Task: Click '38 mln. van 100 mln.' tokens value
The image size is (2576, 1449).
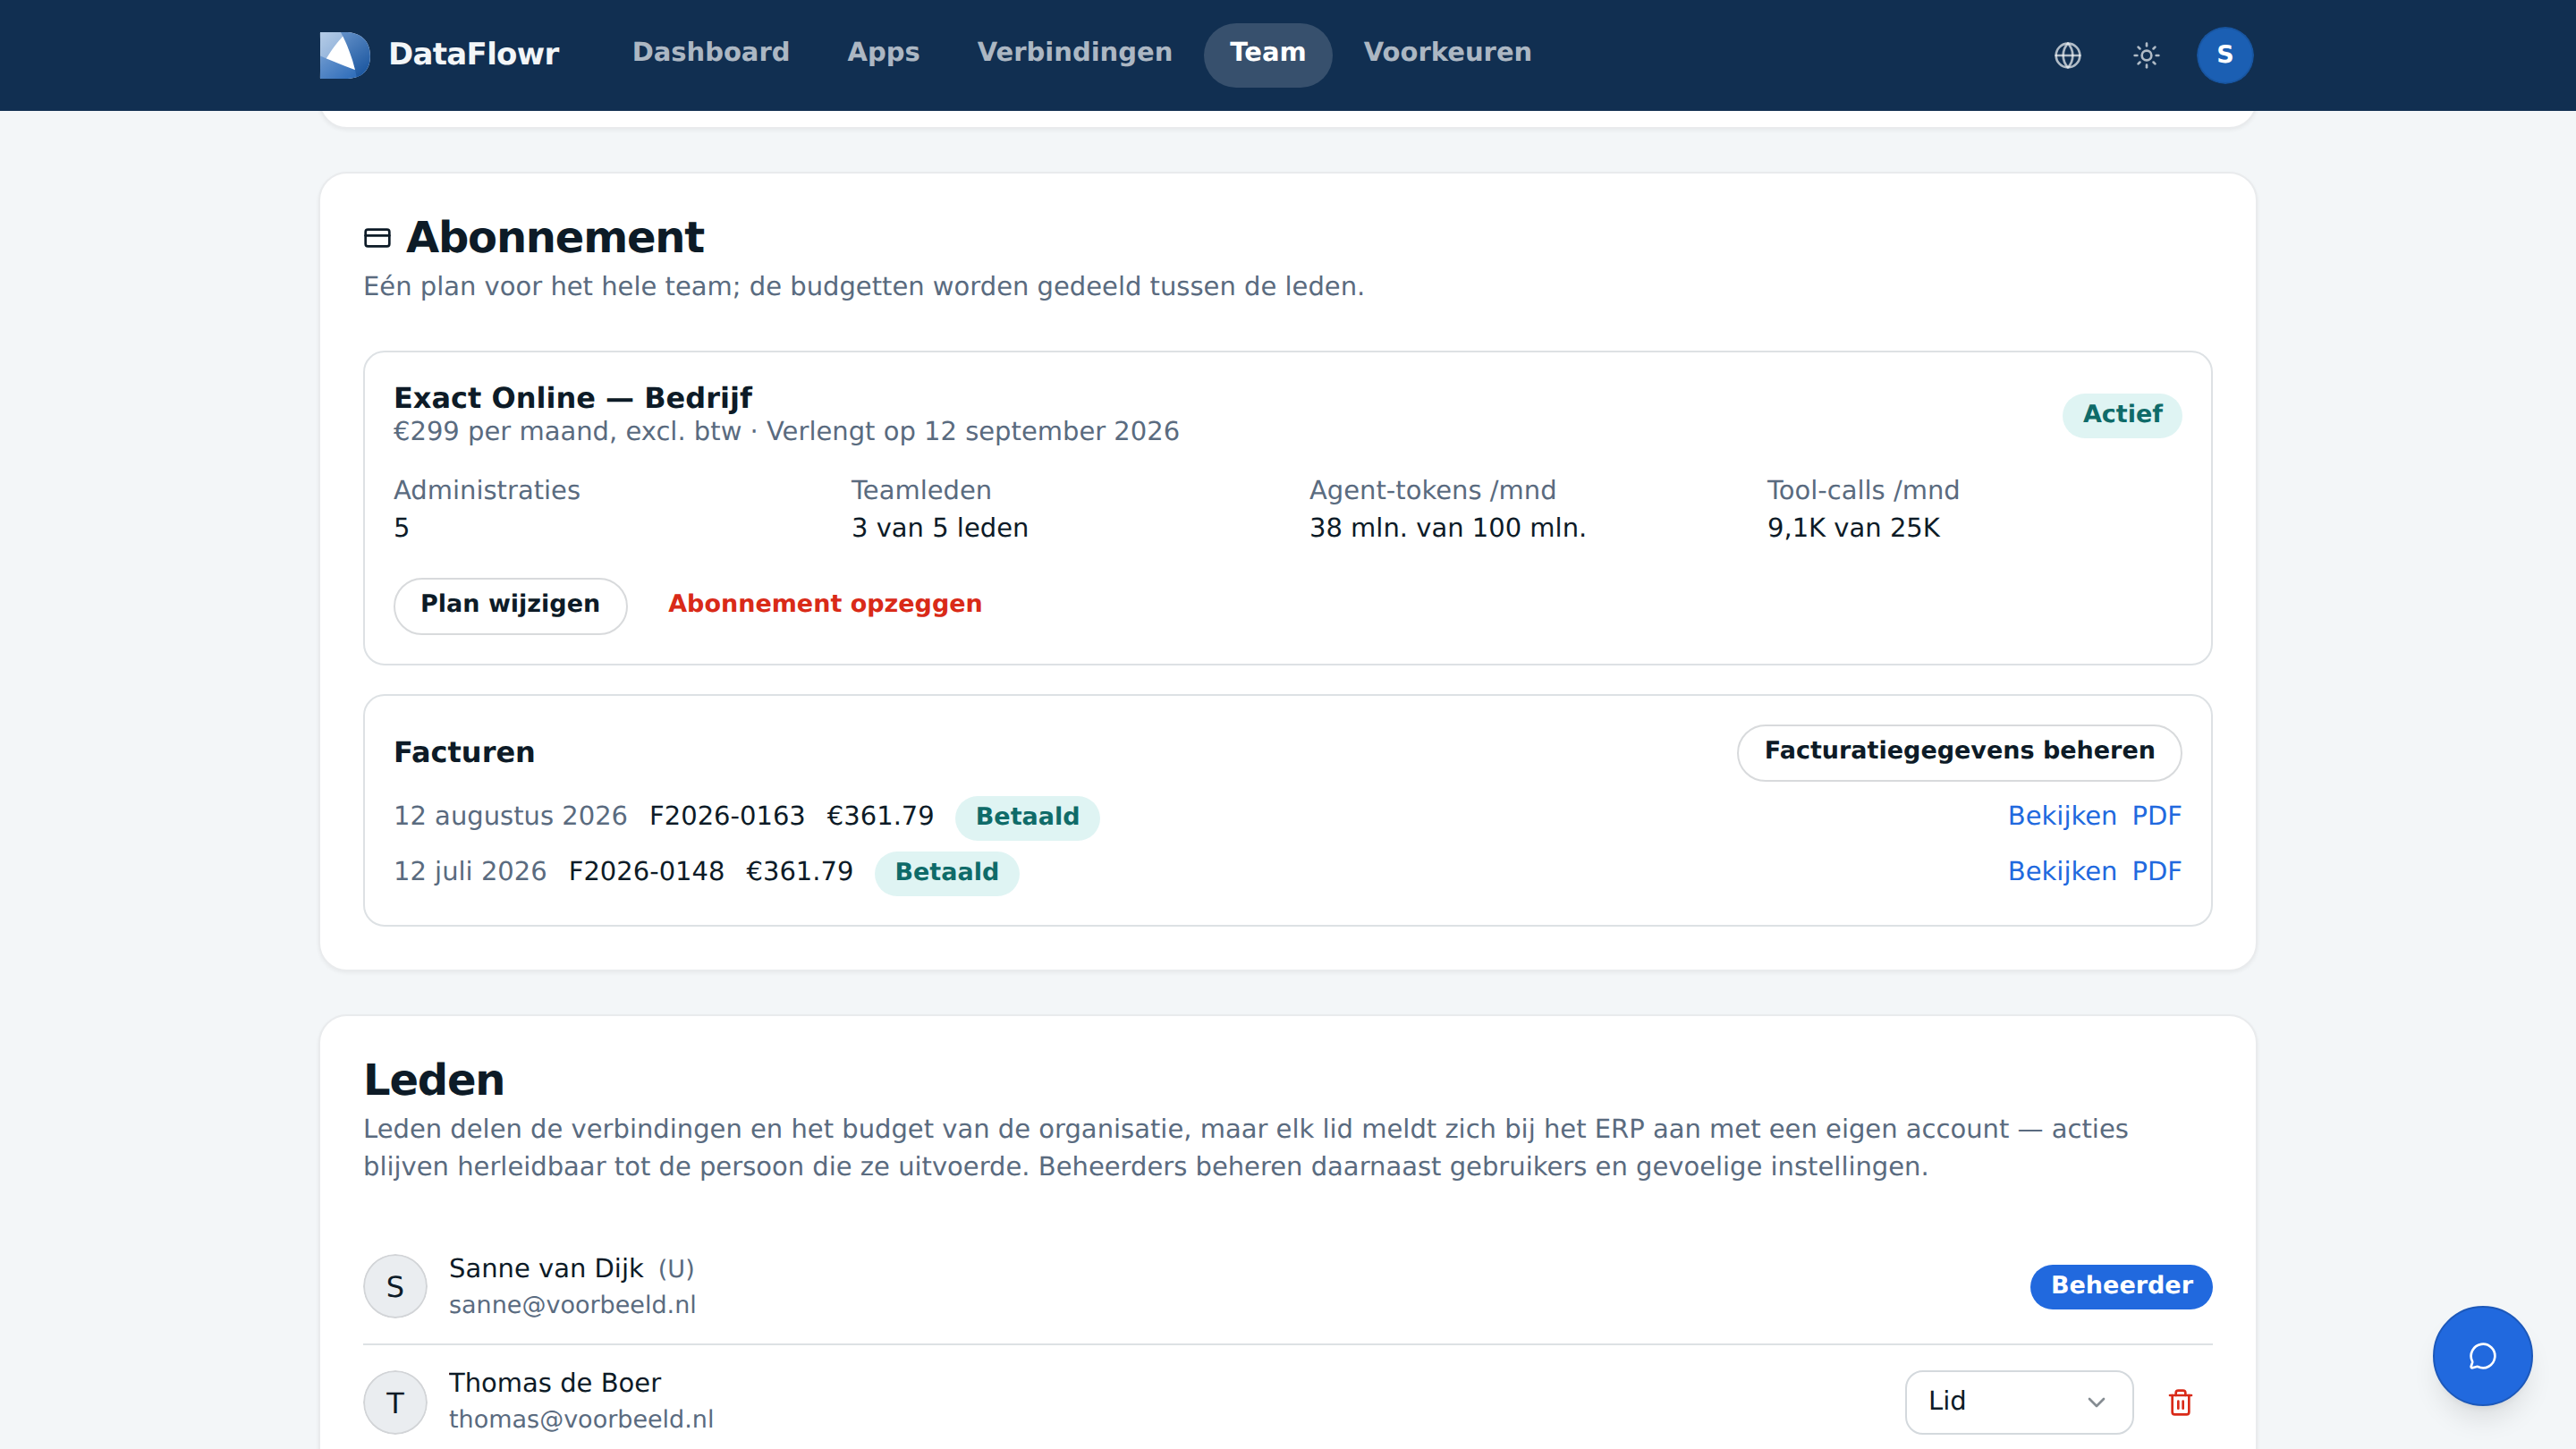Action: [1447, 528]
